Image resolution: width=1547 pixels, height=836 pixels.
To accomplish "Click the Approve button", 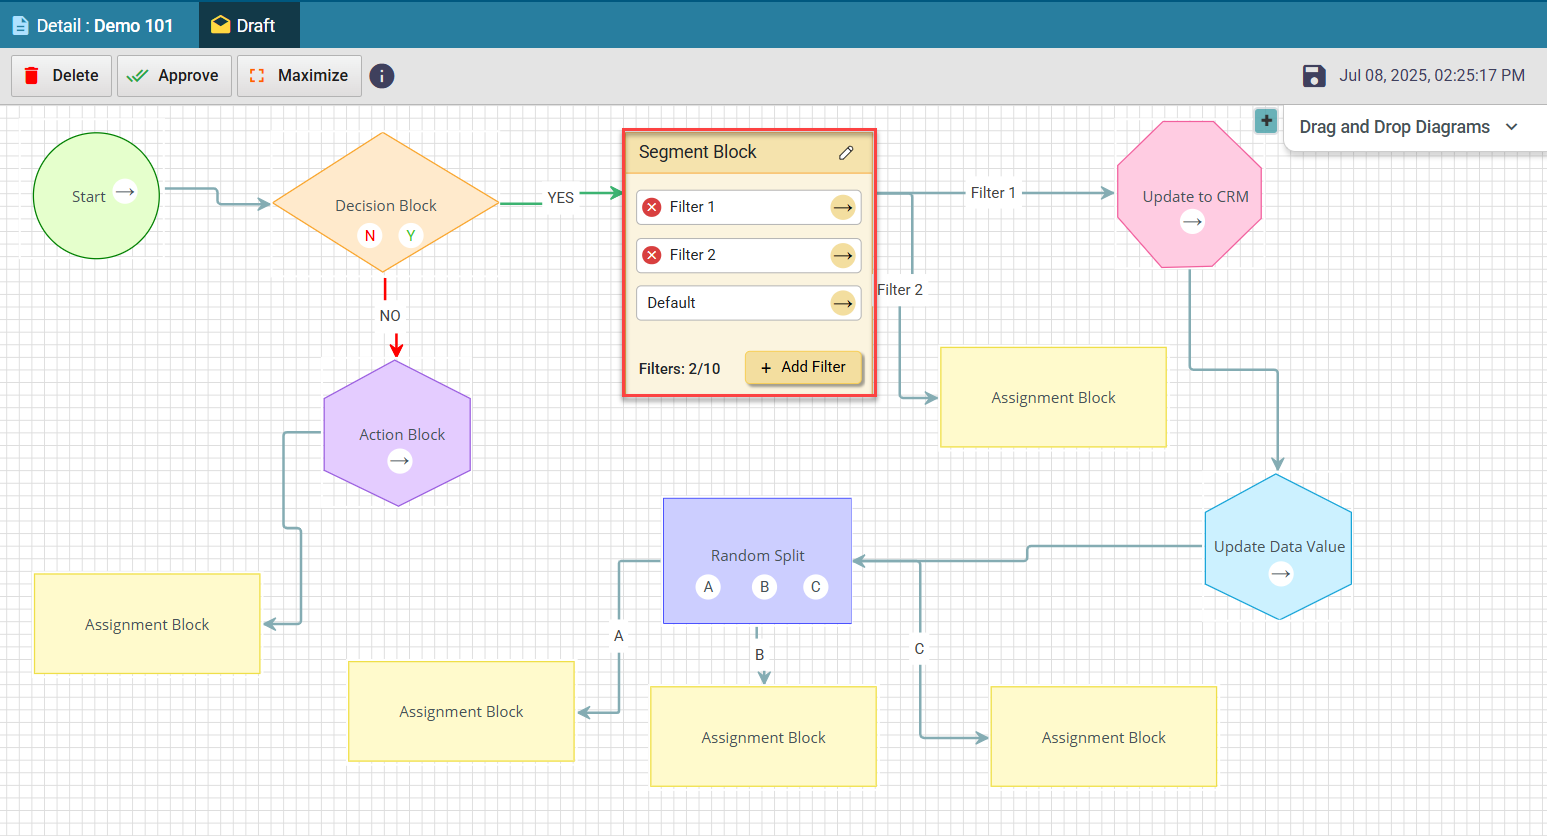I will tap(174, 76).
